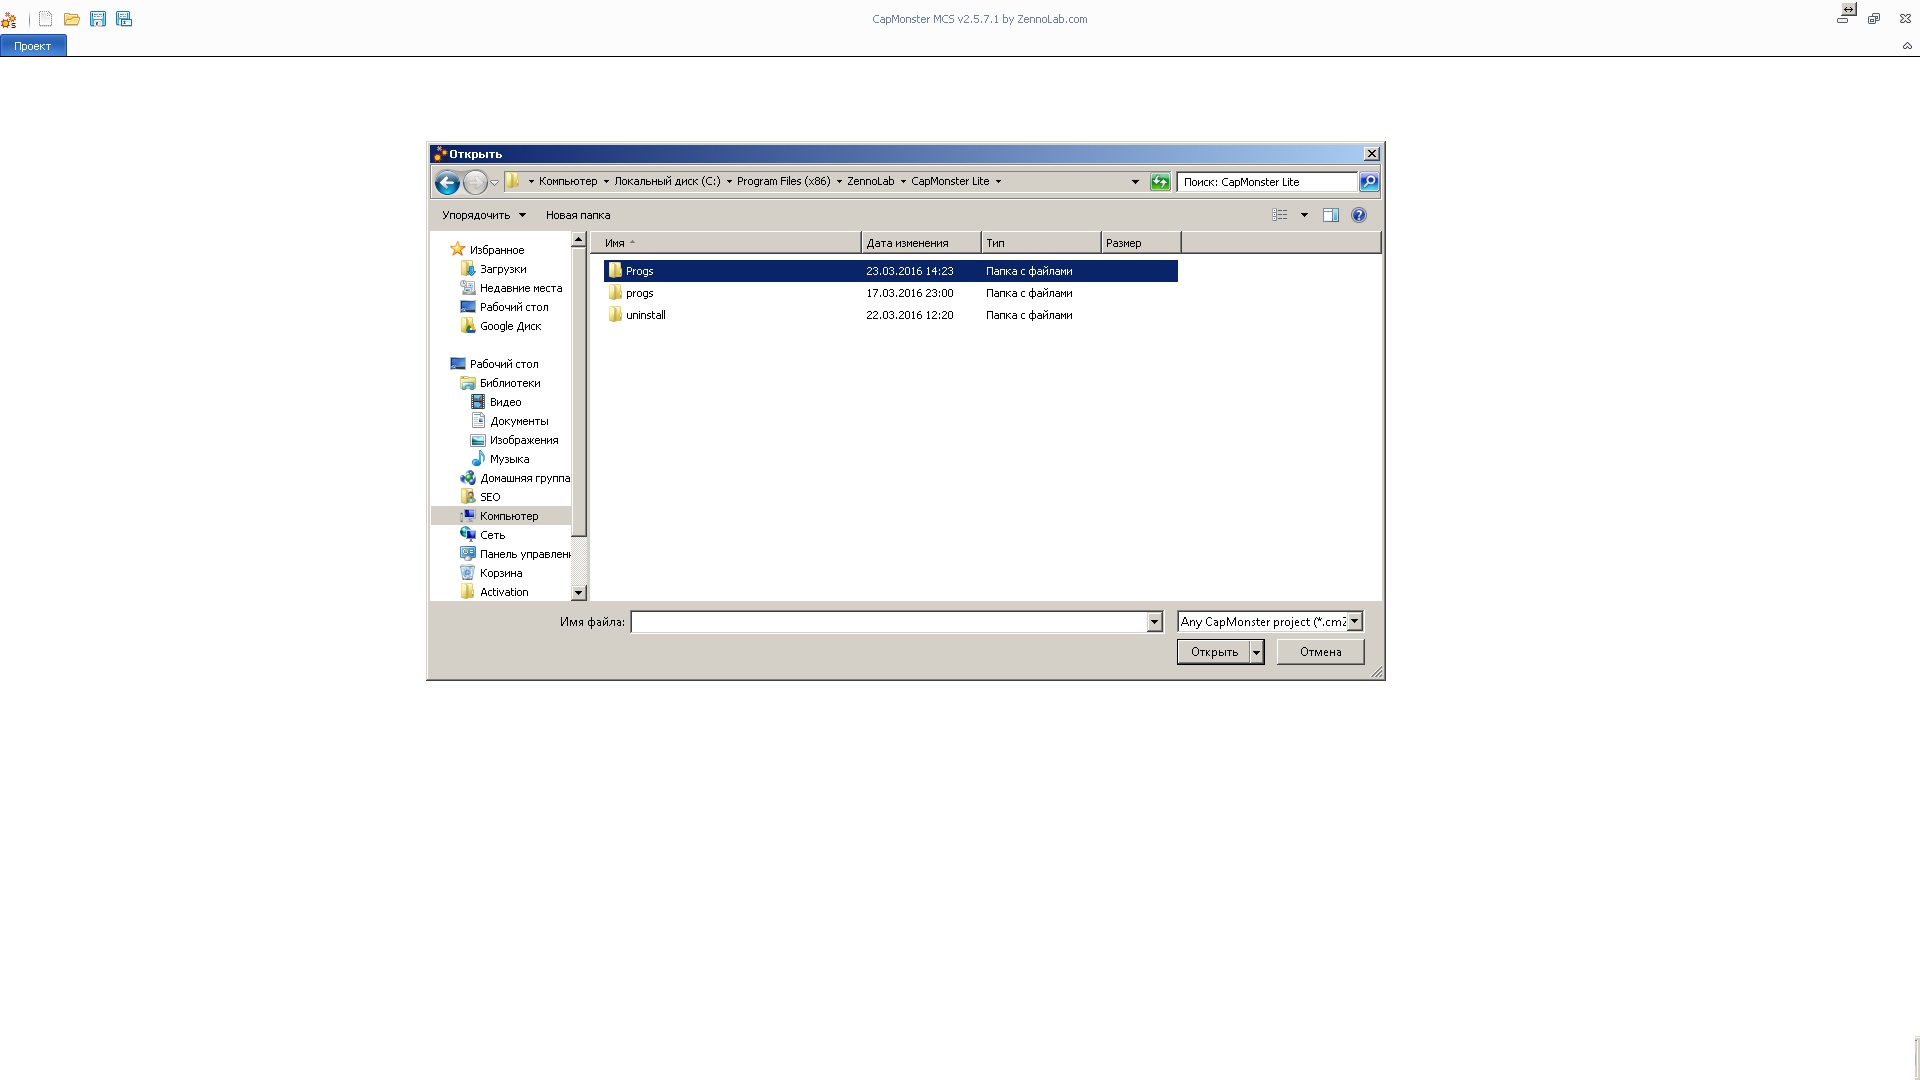Click into the Имя файла input field
This screenshot has width=1920, height=1080.
pos(888,622)
